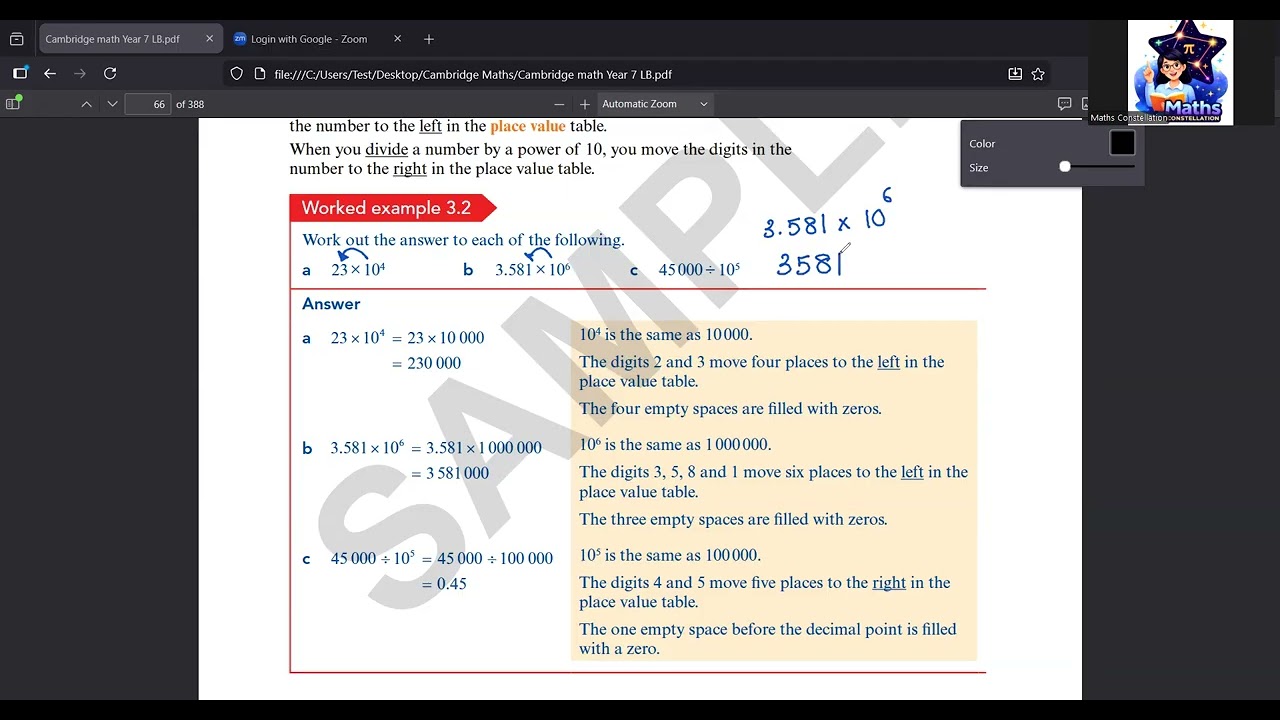Open the Color swatch in draw panel
Viewport: 1280px width, 720px height.
pos(1122,143)
